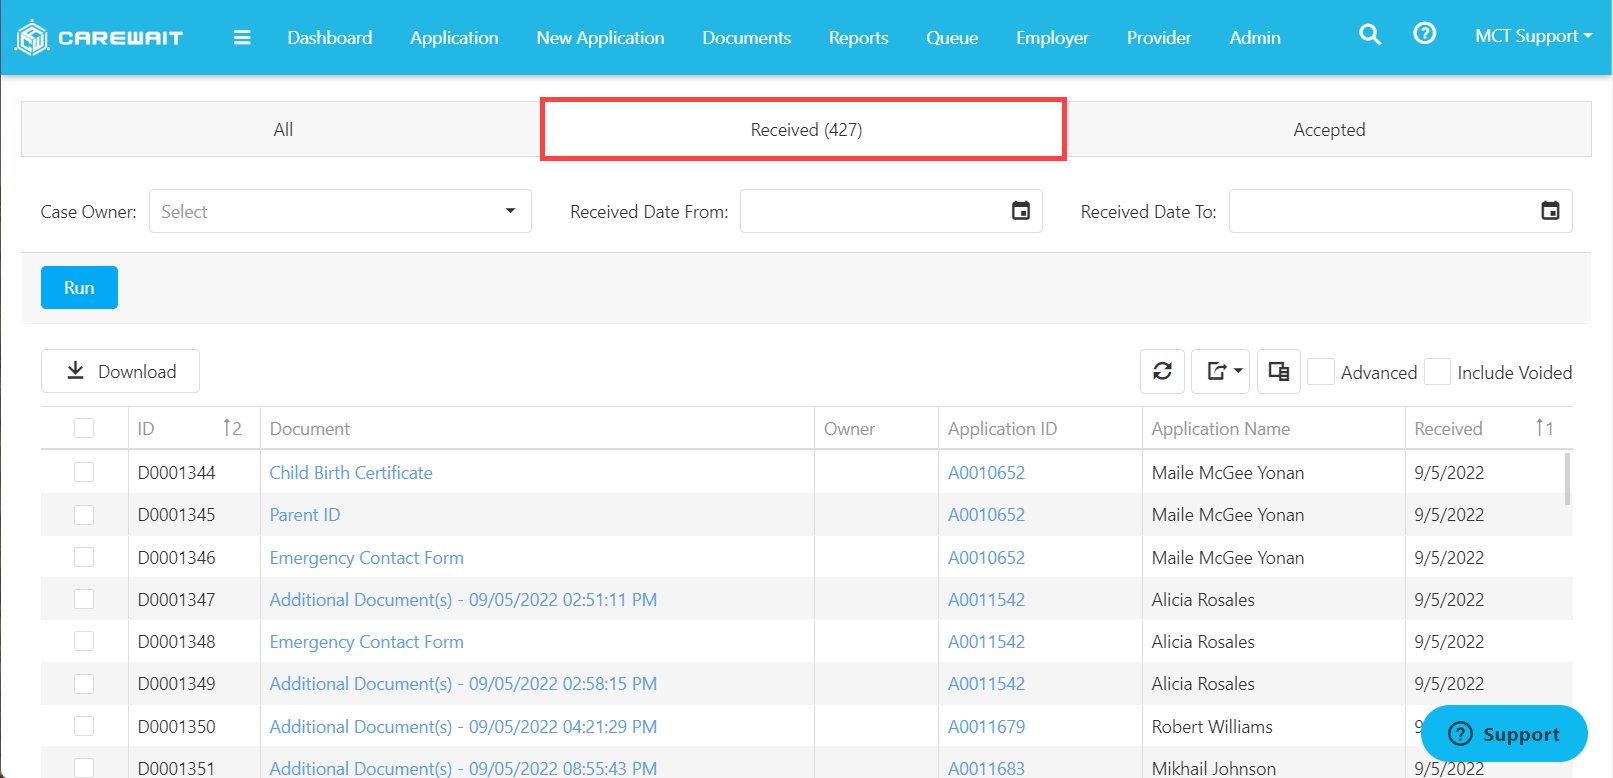Open application A0010652 in row D0001344

[986, 472]
